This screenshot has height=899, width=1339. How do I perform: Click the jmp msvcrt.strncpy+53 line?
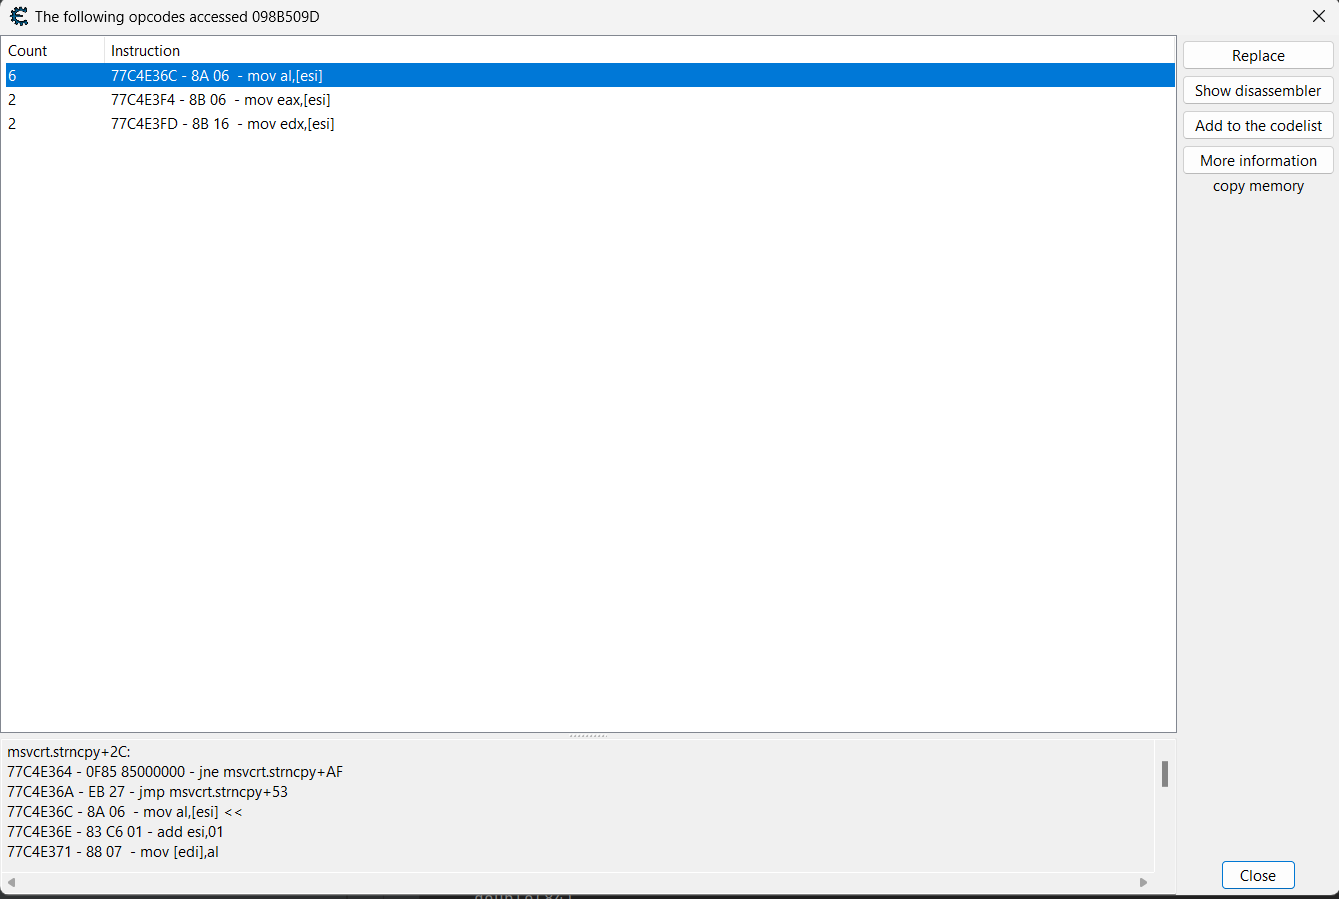coord(147,792)
